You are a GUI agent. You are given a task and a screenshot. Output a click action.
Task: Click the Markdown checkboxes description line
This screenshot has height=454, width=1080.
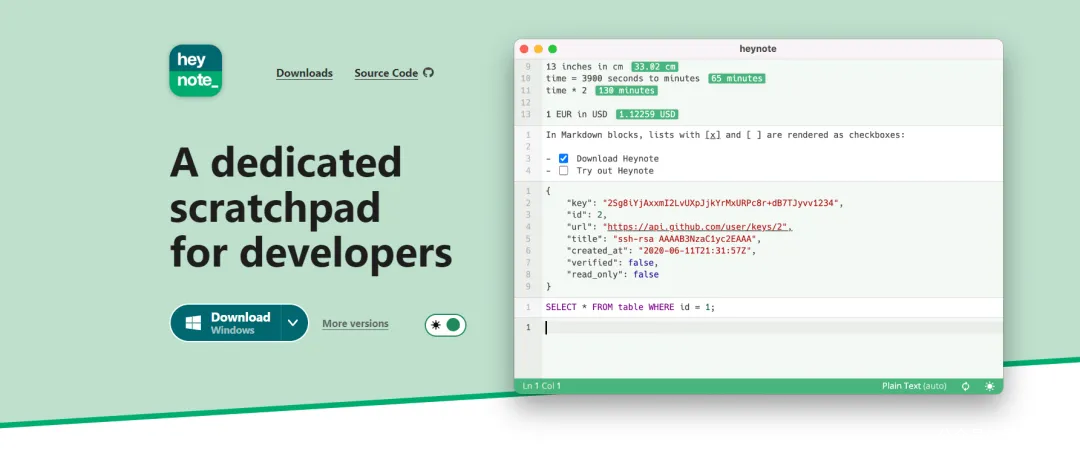[725, 135]
